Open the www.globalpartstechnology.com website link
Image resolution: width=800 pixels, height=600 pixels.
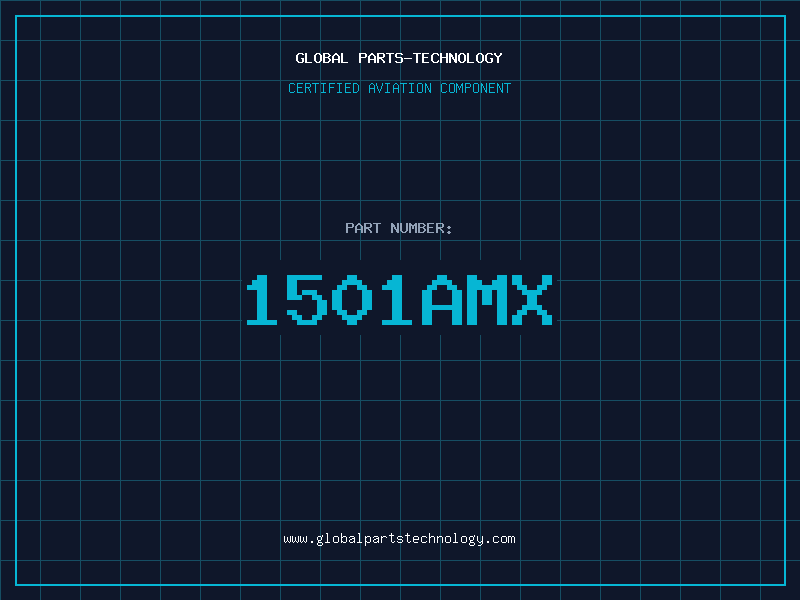click(399, 539)
